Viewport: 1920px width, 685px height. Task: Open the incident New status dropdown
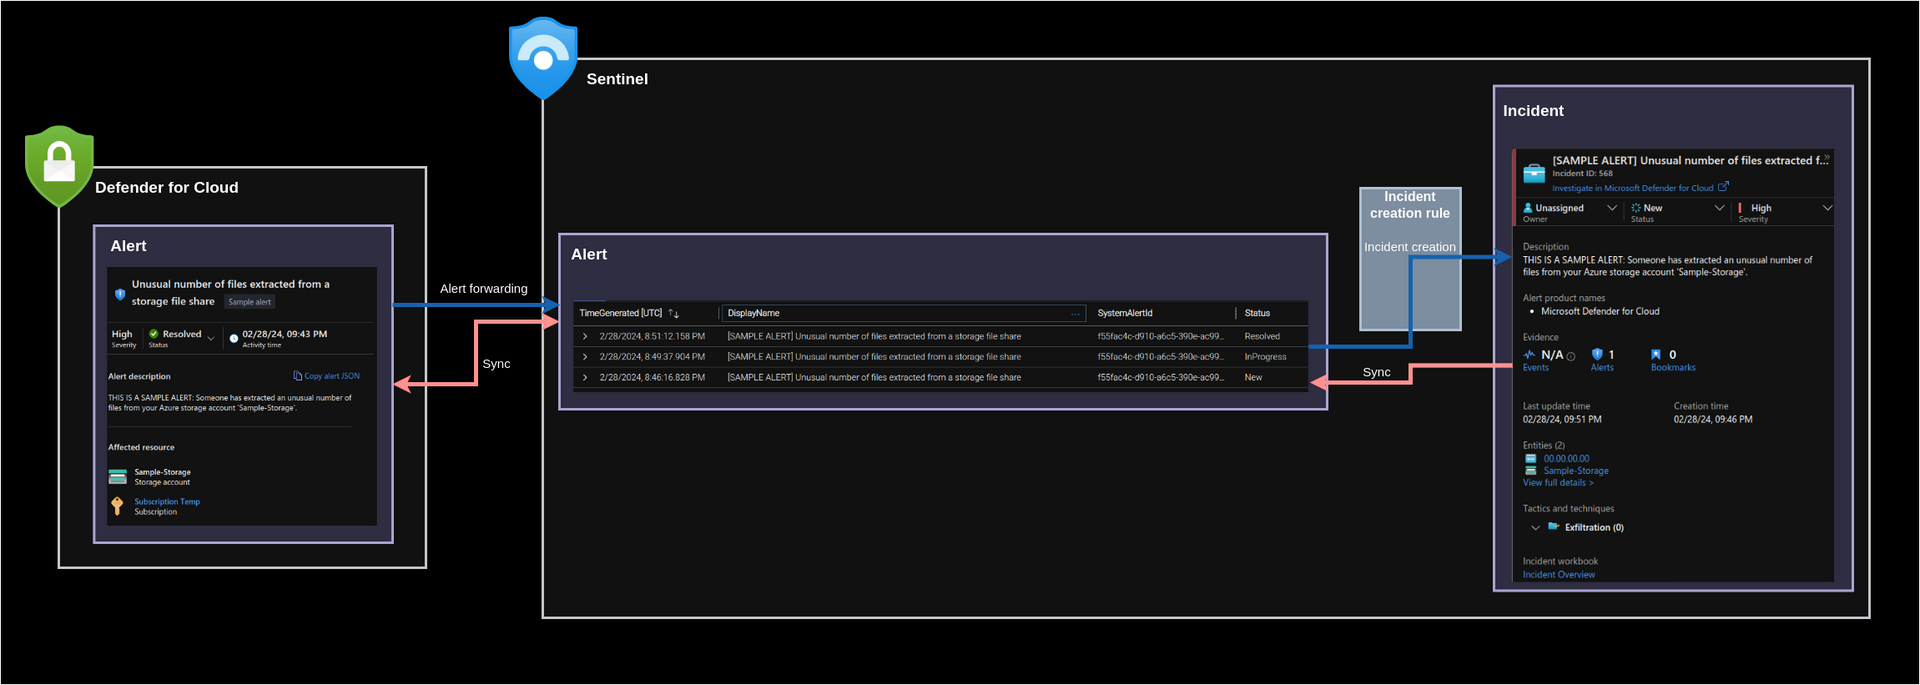[1719, 208]
